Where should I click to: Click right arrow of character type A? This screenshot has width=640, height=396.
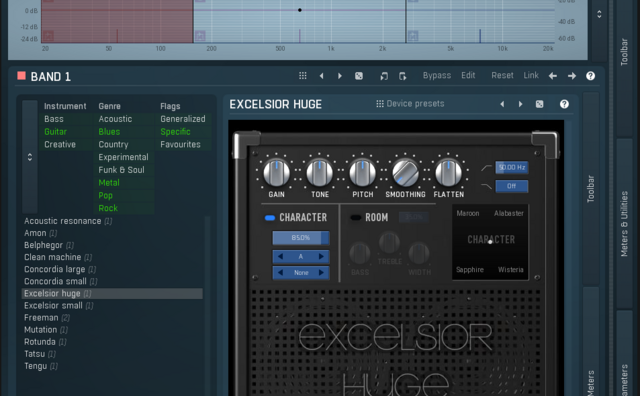tap(321, 256)
